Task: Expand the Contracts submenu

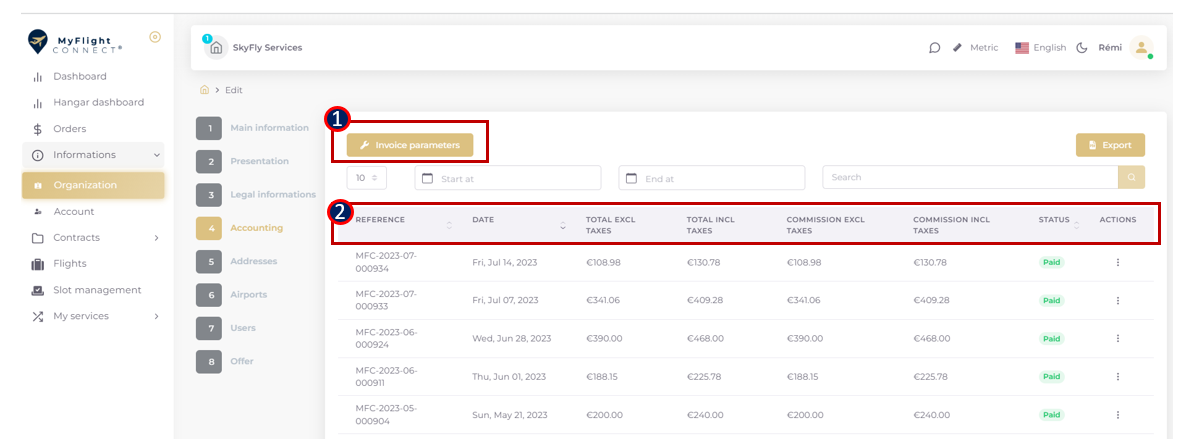Action: 93,238
